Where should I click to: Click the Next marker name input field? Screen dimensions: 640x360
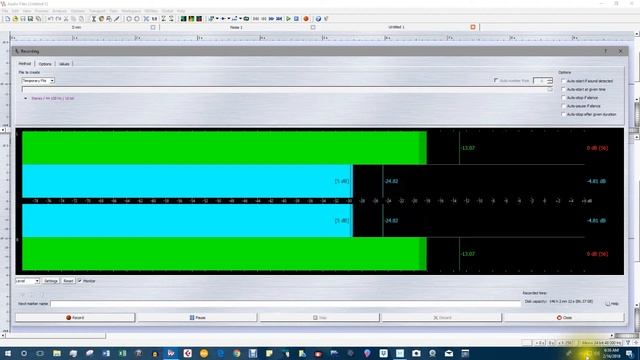click(285, 304)
